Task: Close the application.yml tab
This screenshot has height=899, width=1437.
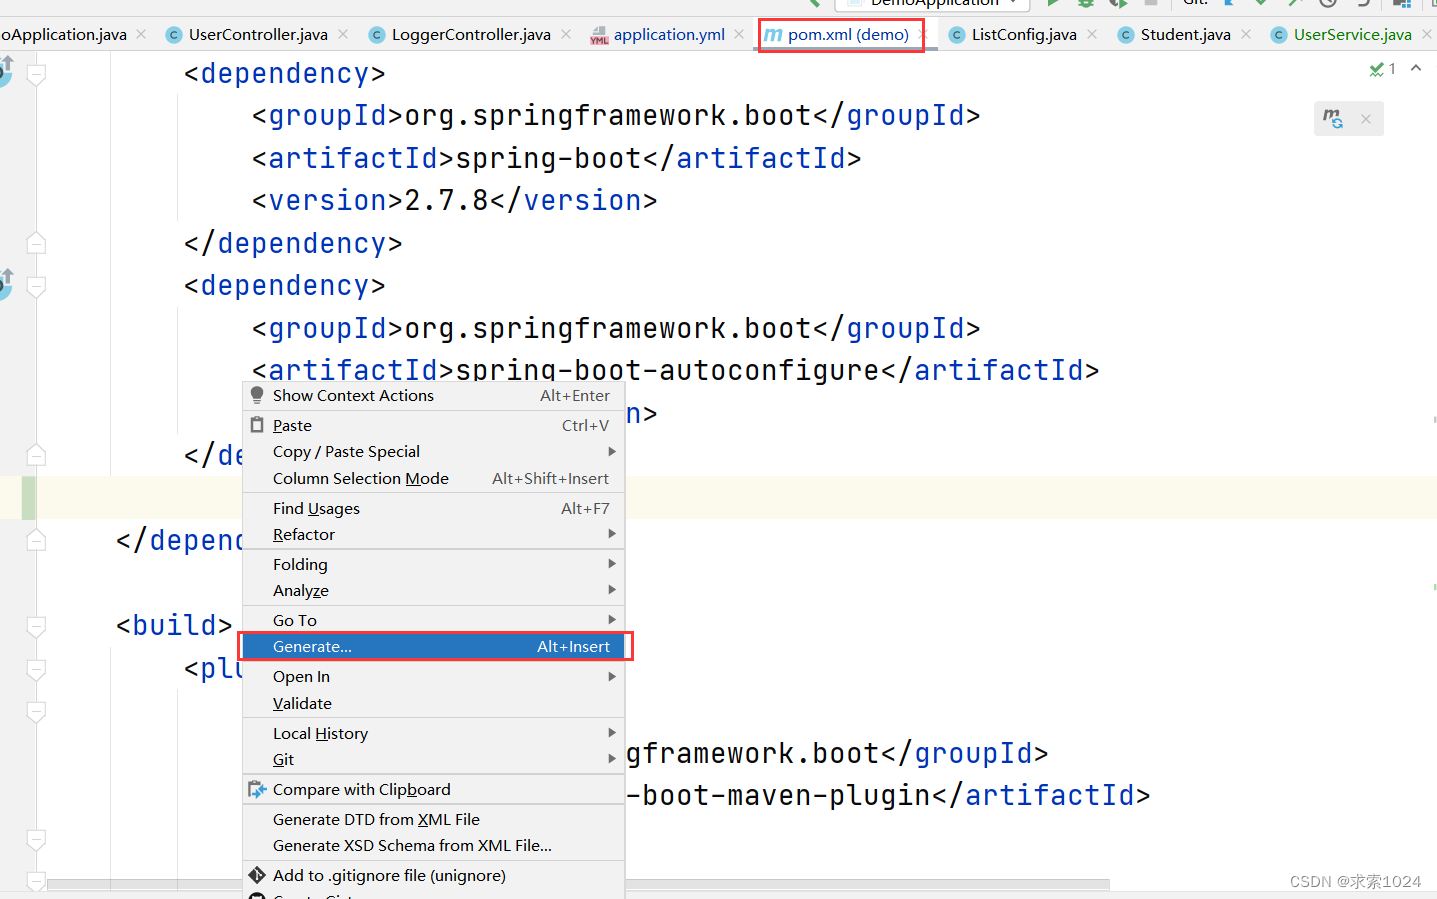Action: point(739,34)
